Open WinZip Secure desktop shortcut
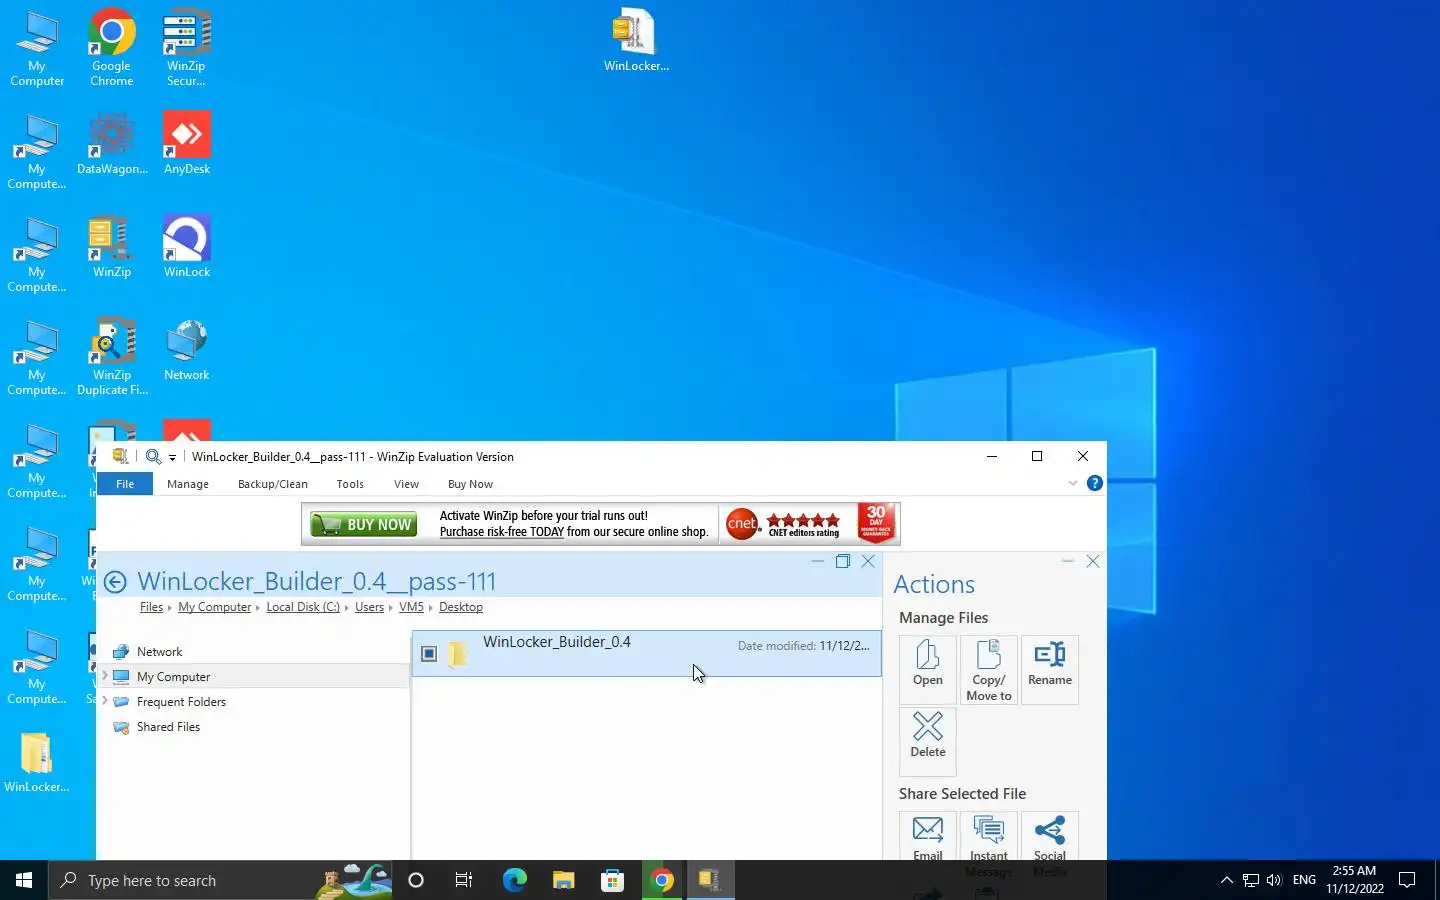This screenshot has width=1440, height=900. coord(186,48)
